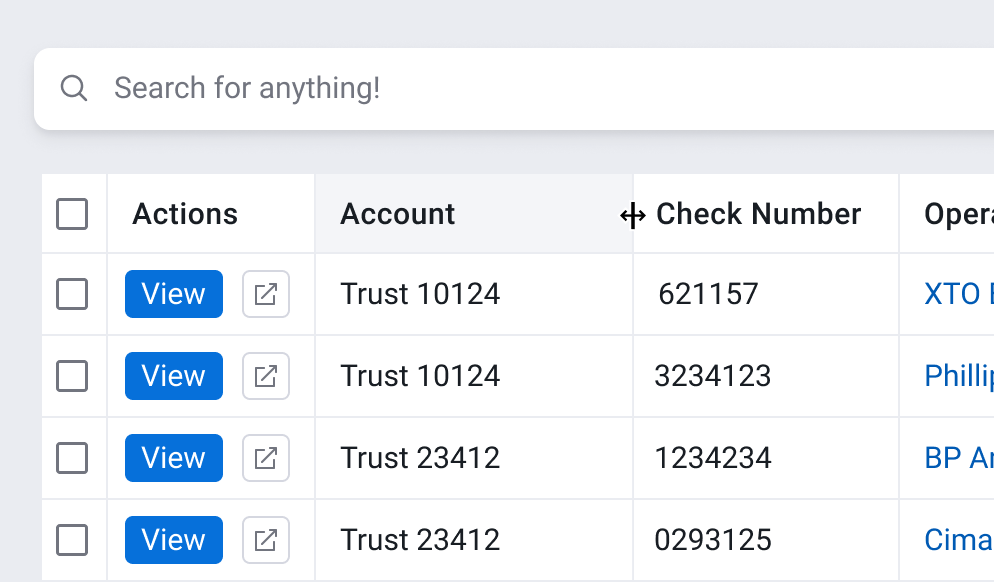Open external link icon for check 1234234

pyautogui.click(x=266, y=458)
